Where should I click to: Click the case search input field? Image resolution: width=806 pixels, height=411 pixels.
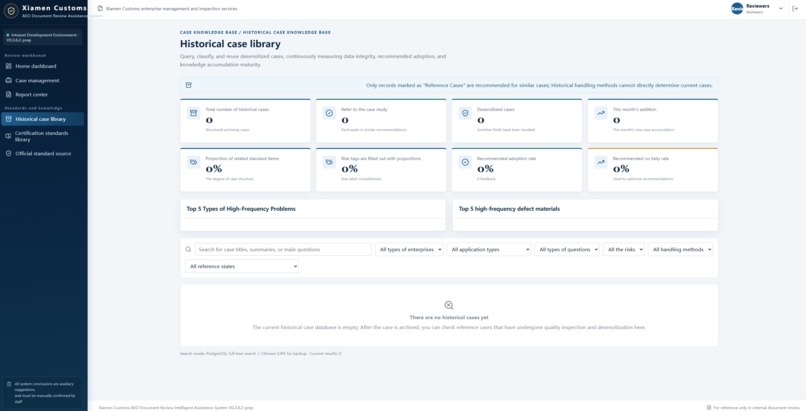coord(283,250)
